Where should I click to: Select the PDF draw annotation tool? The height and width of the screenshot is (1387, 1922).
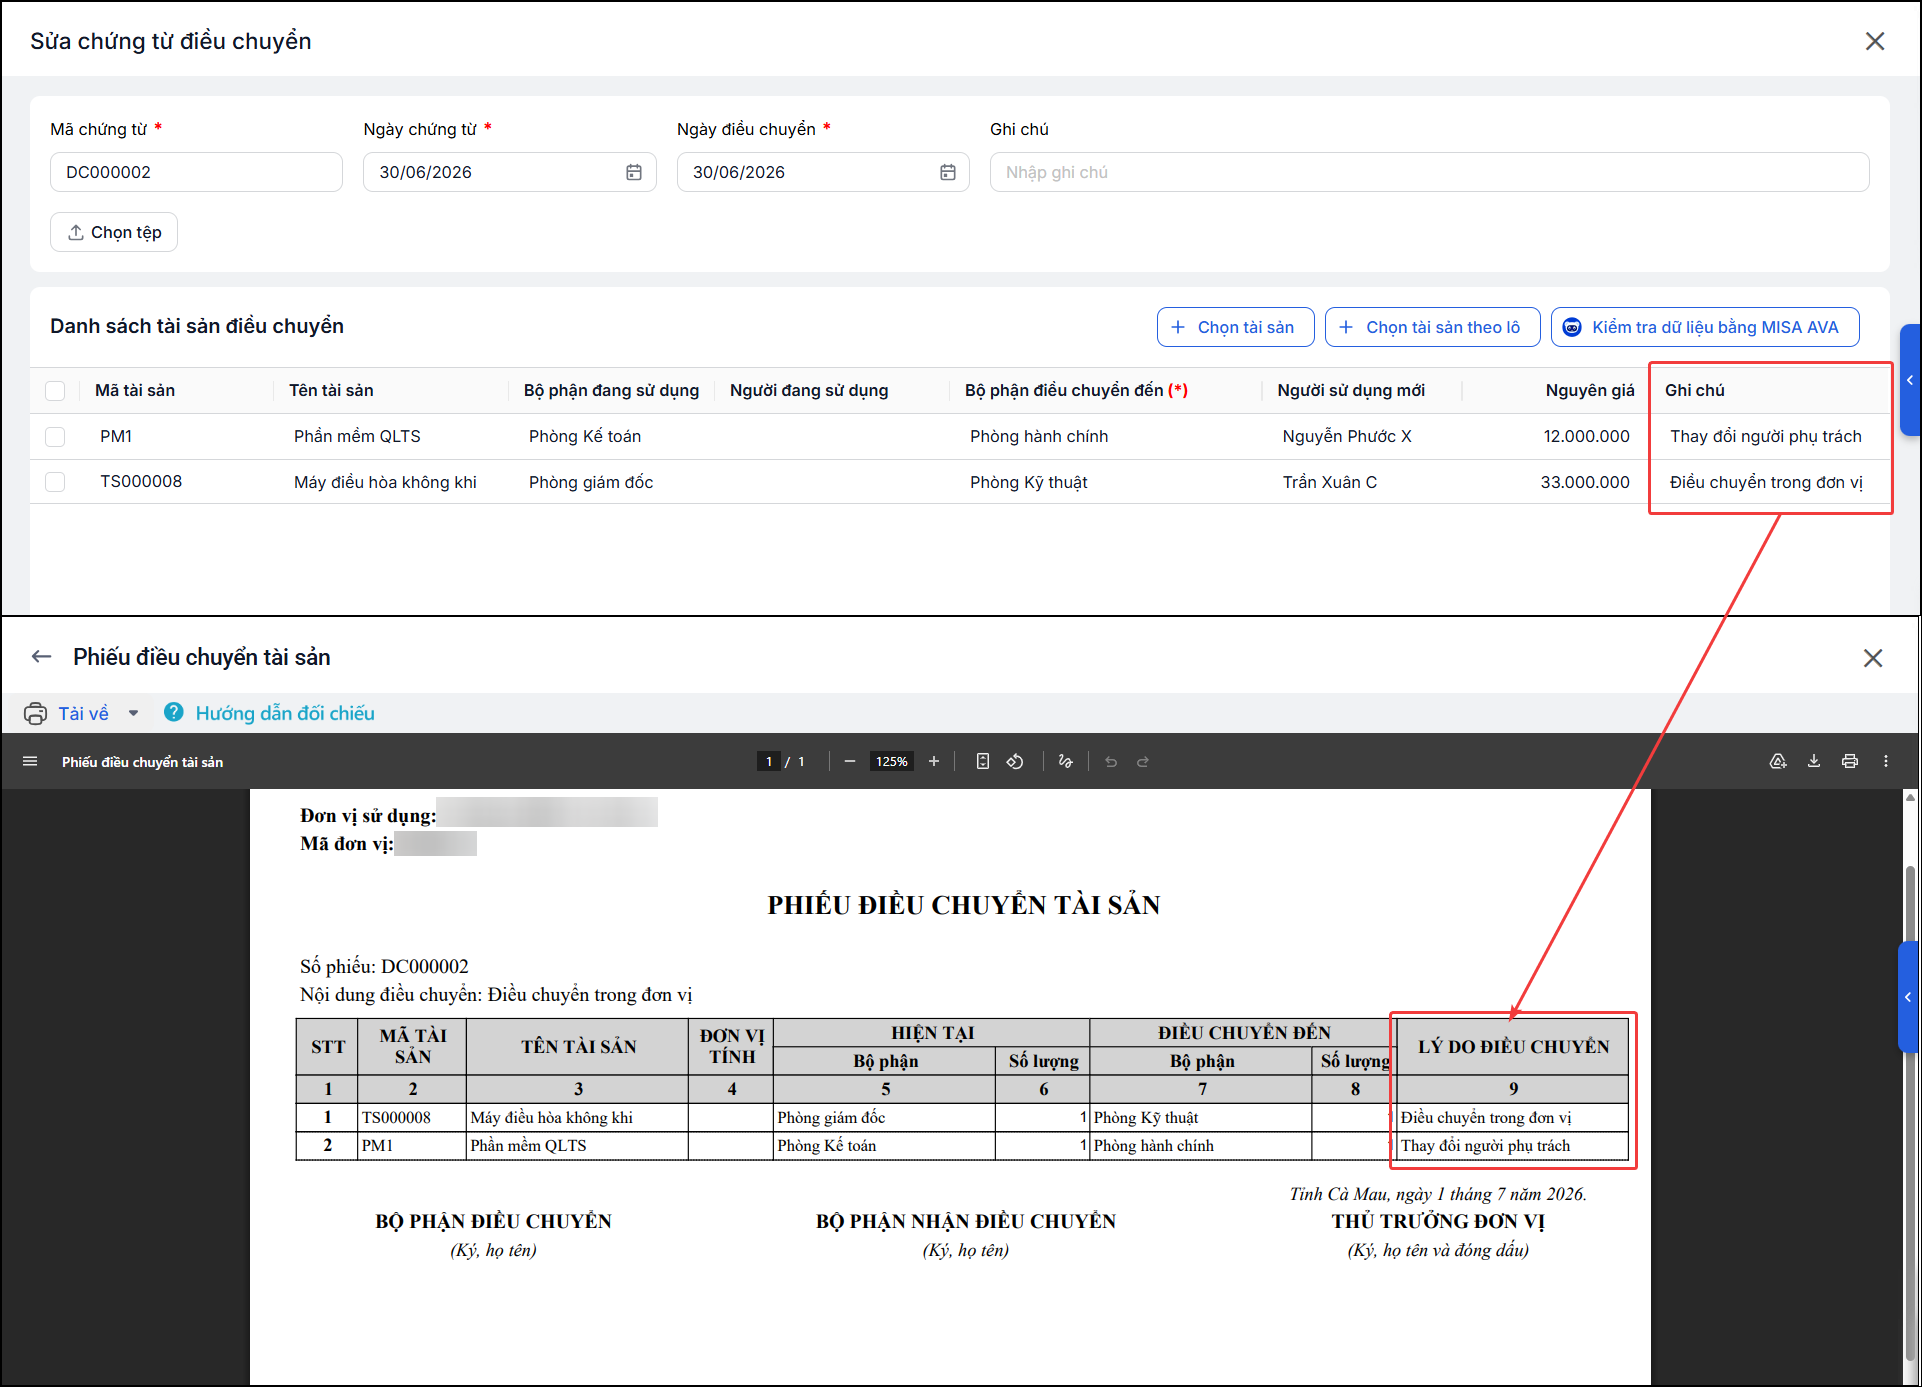pyautogui.click(x=1066, y=761)
